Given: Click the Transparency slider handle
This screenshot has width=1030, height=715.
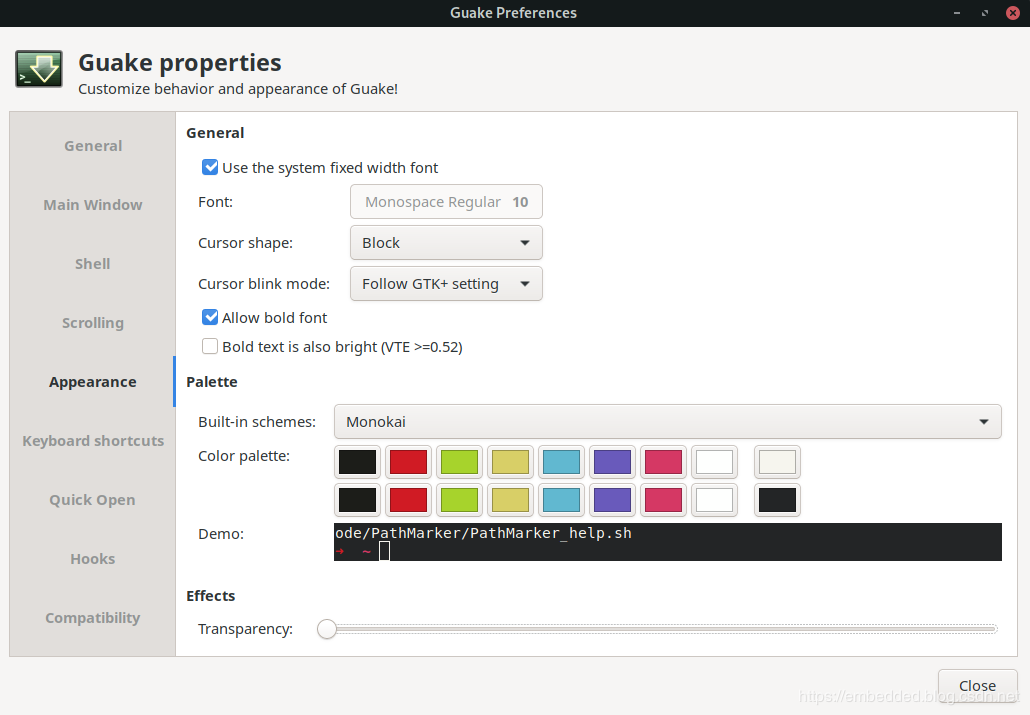Looking at the screenshot, I should click(x=327, y=629).
